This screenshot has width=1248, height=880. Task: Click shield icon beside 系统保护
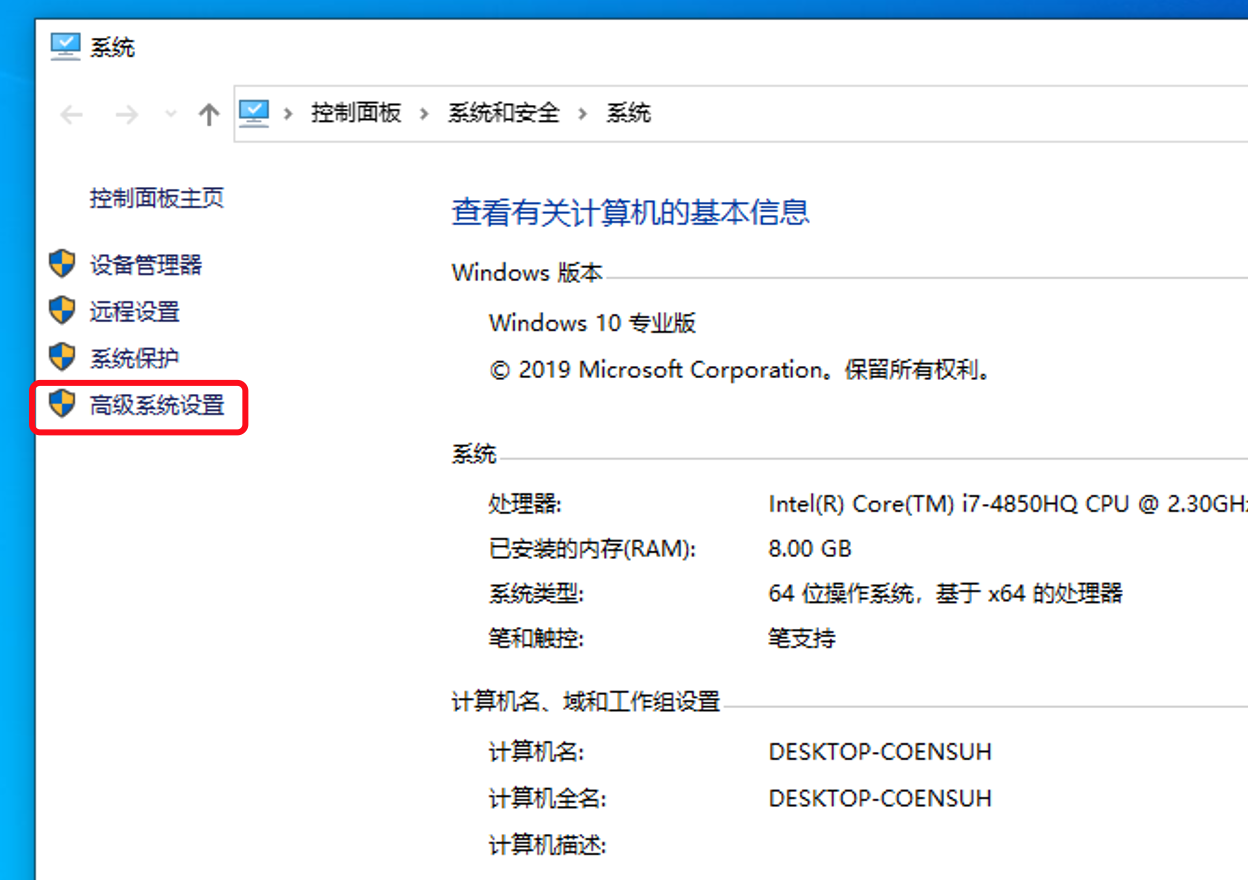click(x=62, y=357)
